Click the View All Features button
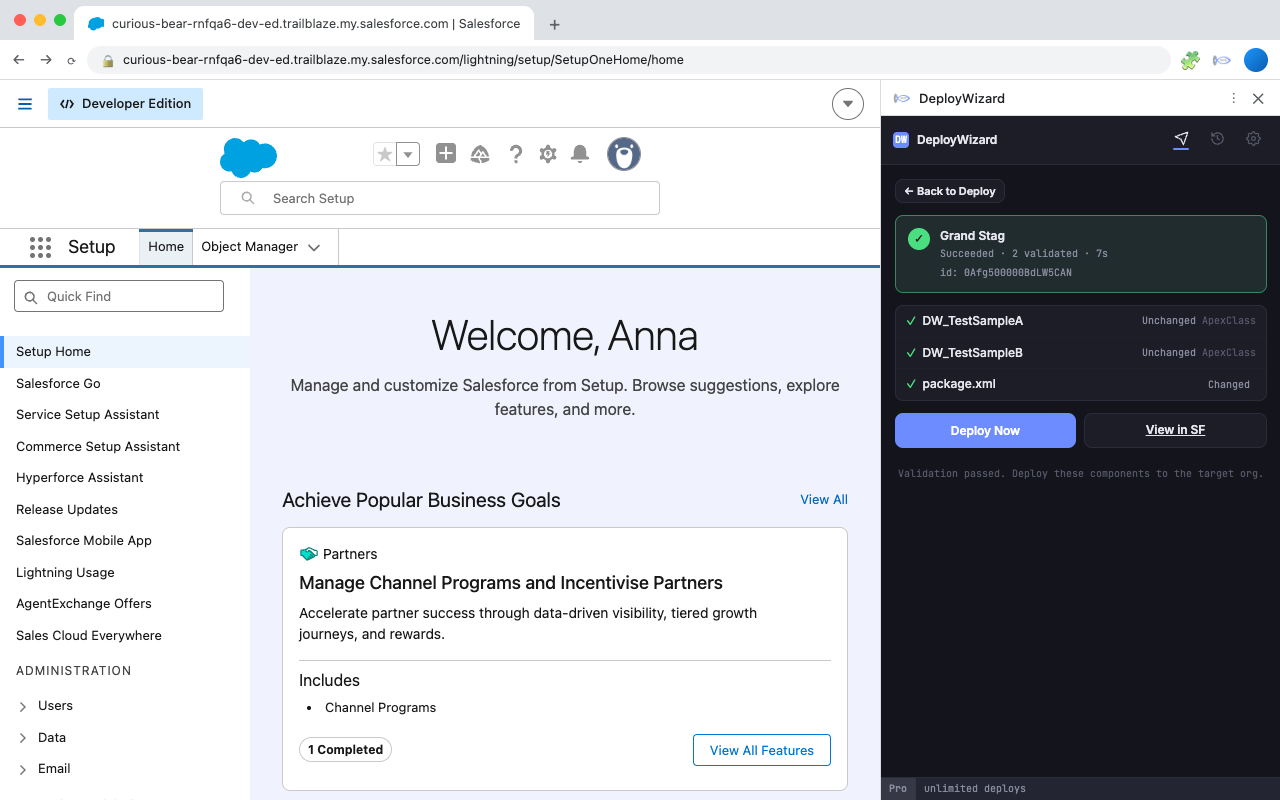This screenshot has width=1280, height=800. [762, 750]
